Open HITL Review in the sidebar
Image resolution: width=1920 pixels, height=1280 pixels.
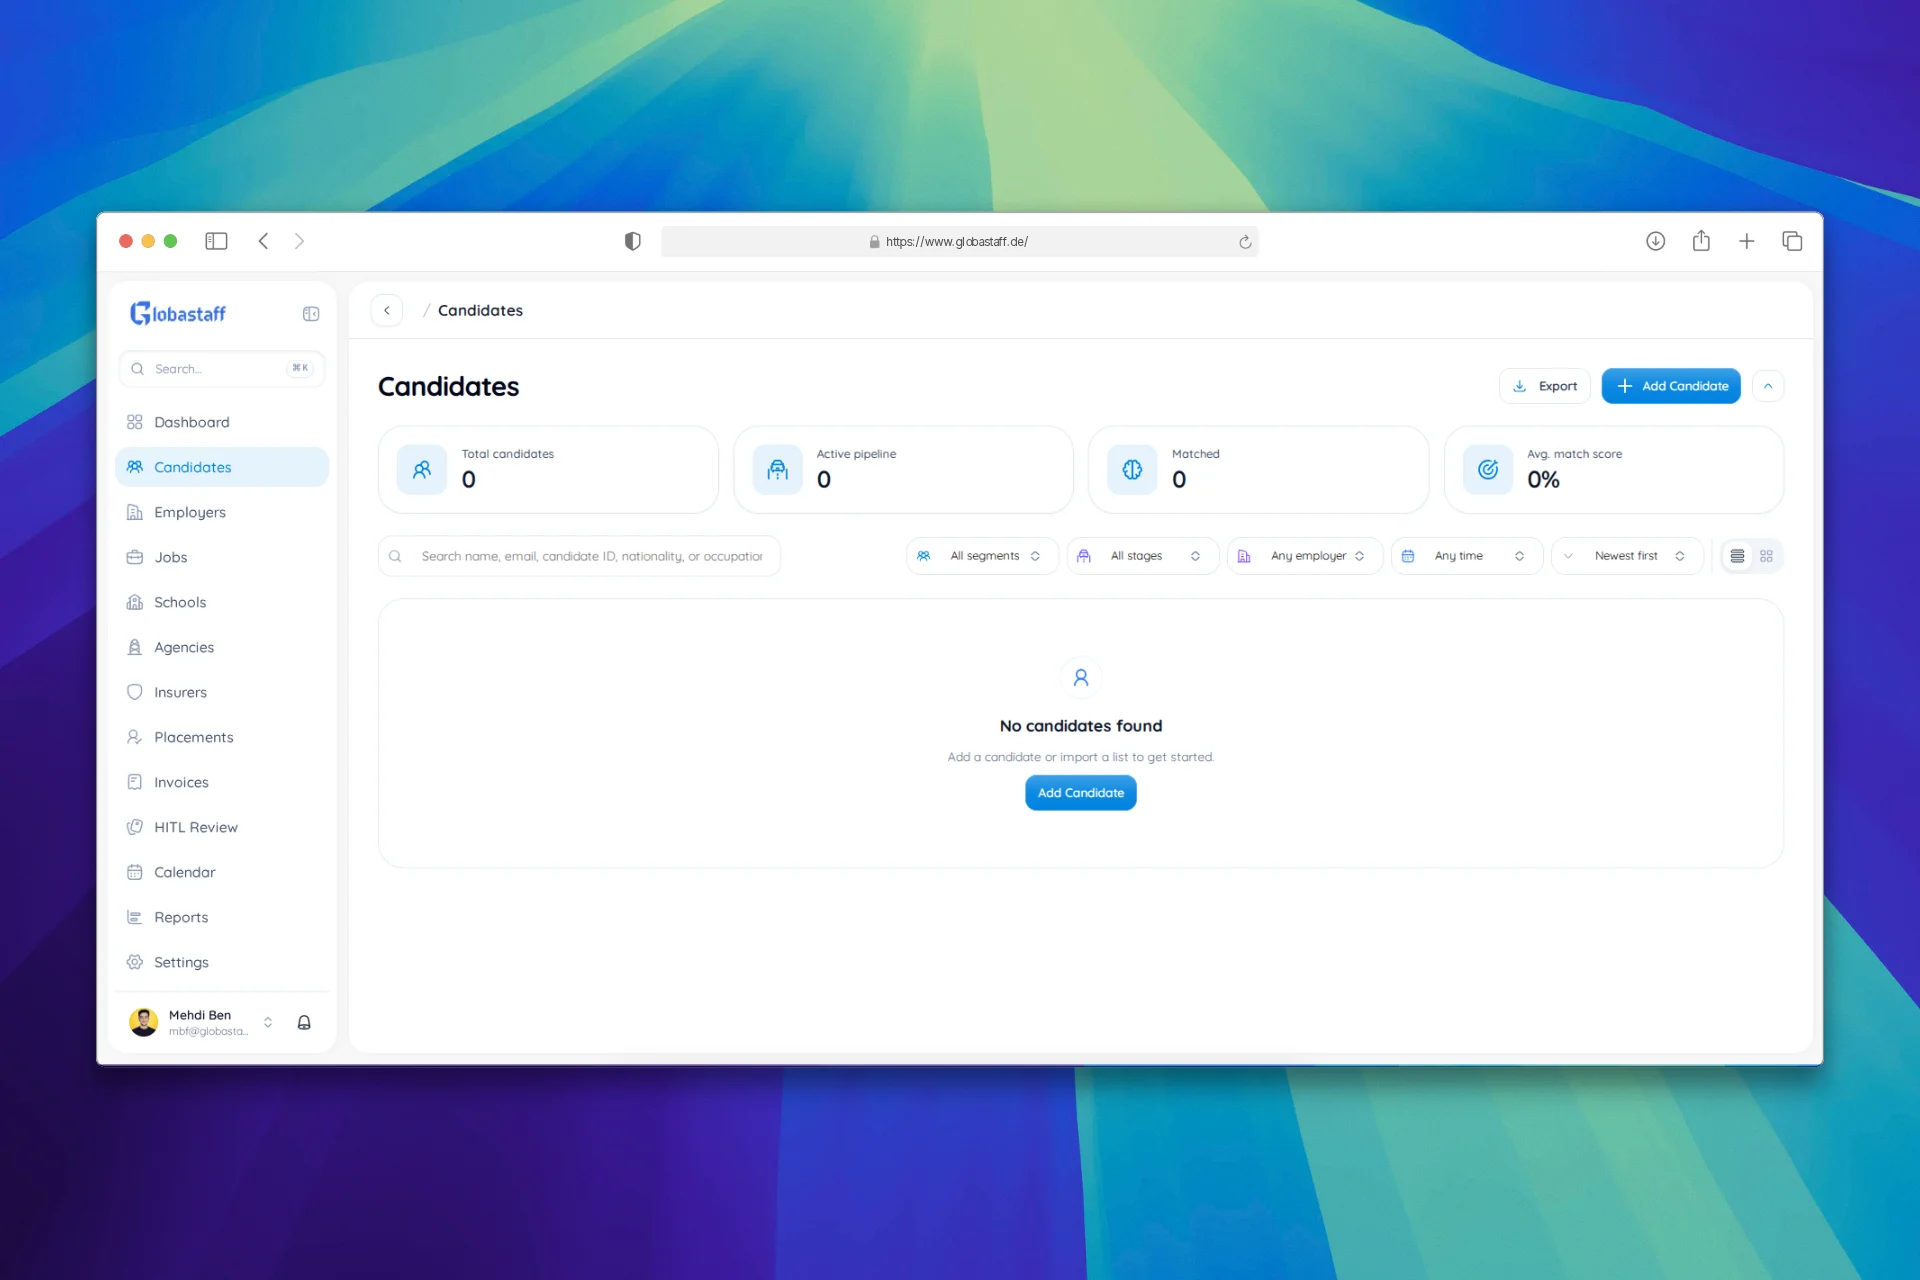click(222, 827)
